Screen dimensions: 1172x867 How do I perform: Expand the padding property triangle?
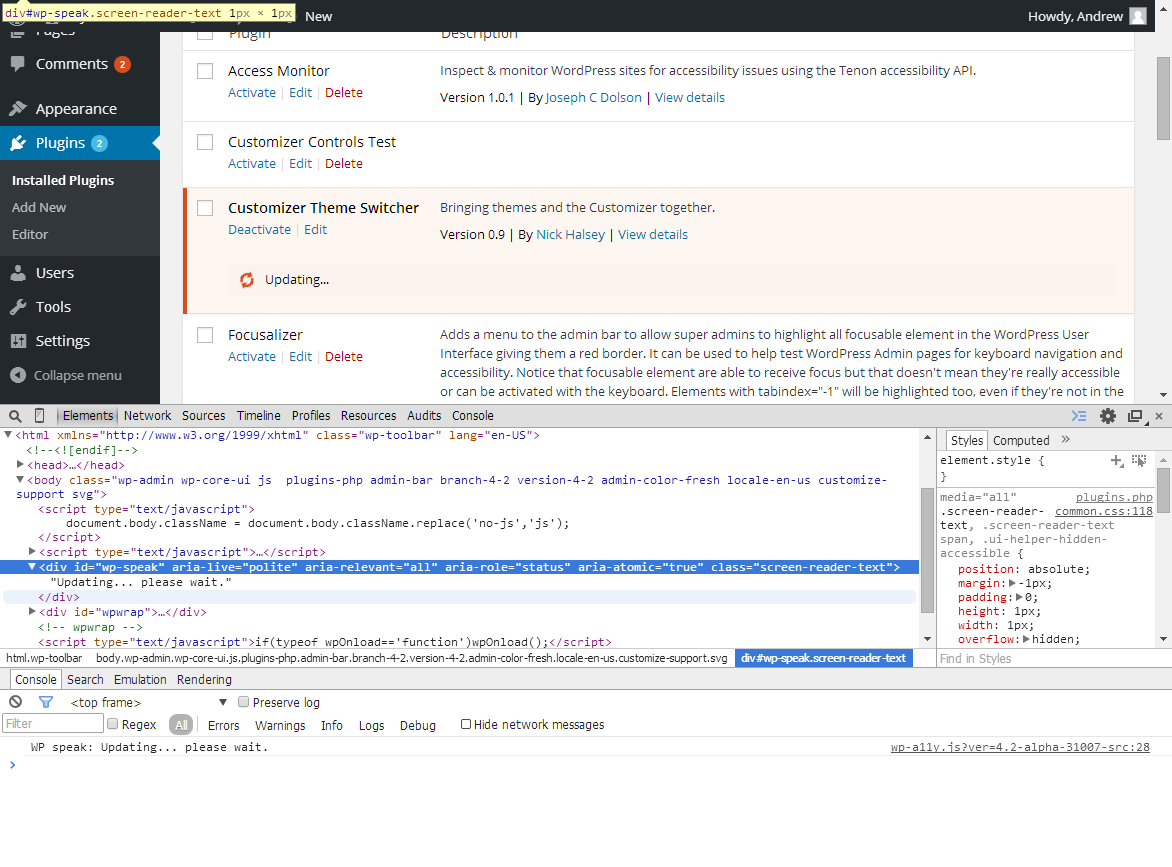[x=1020, y=597]
